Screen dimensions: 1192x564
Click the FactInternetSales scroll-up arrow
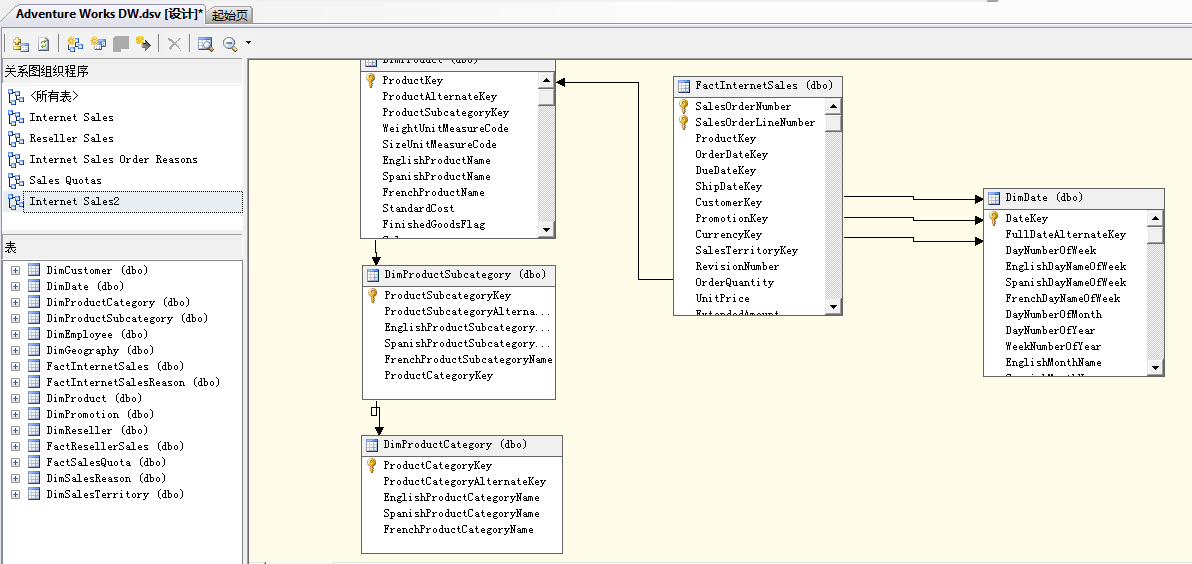(833, 107)
